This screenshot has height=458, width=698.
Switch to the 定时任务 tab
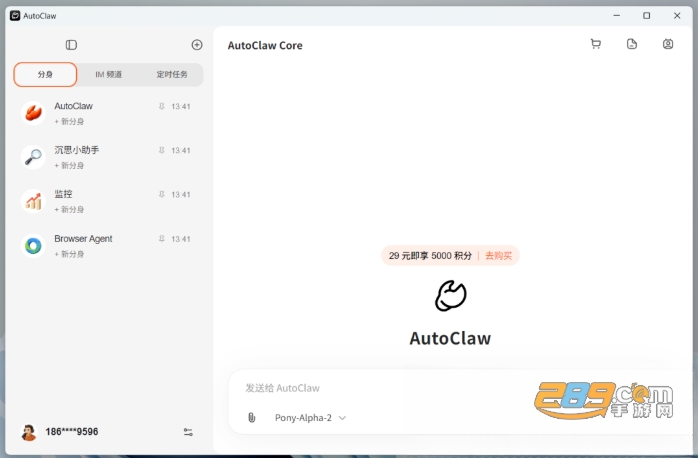tap(172, 74)
